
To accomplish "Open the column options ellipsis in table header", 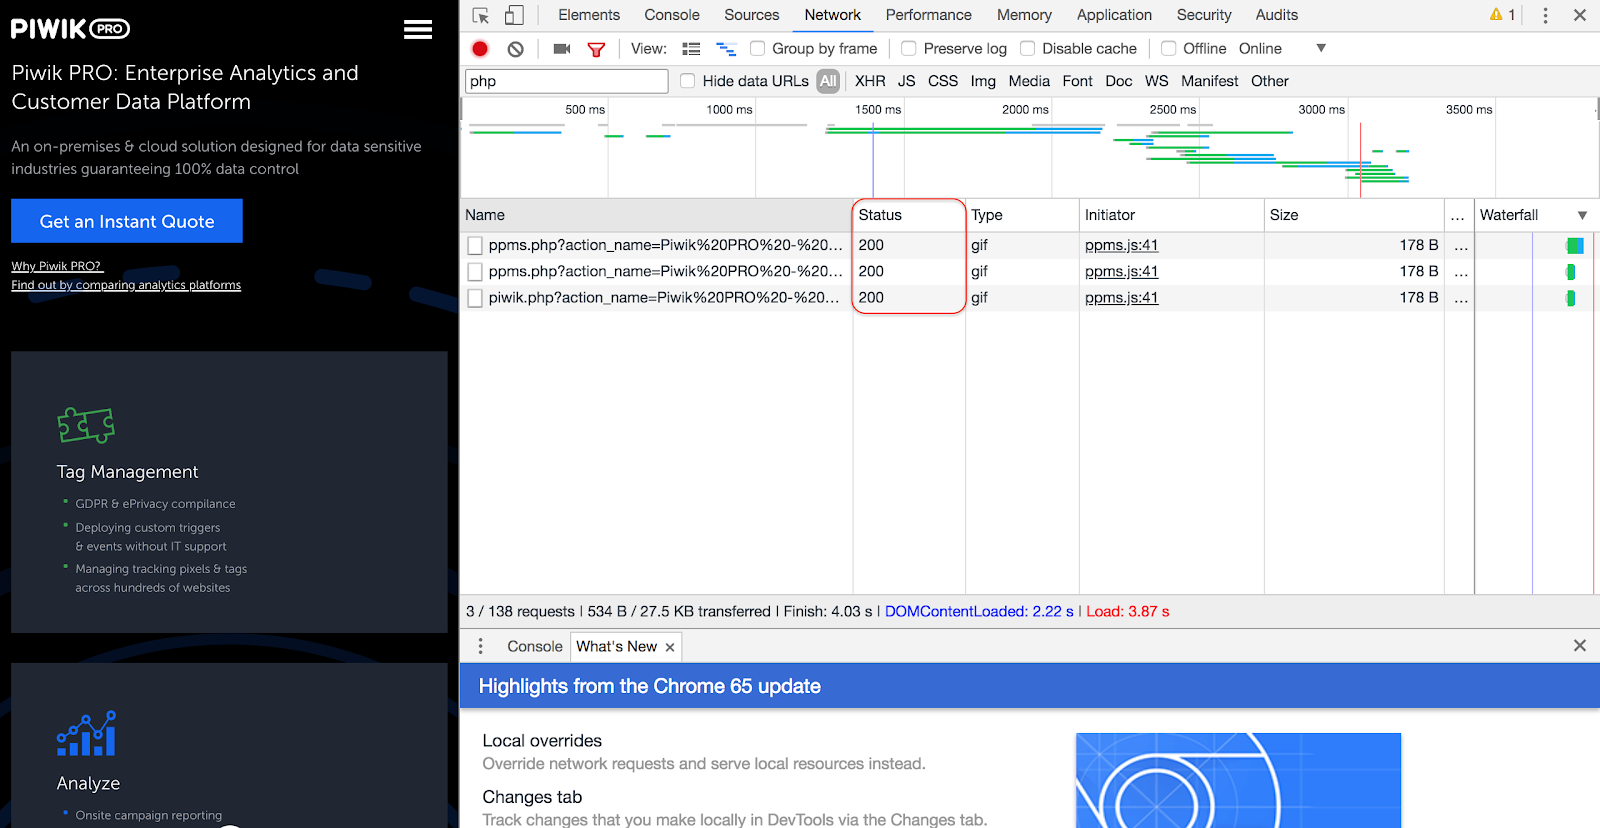I will coord(1458,215).
